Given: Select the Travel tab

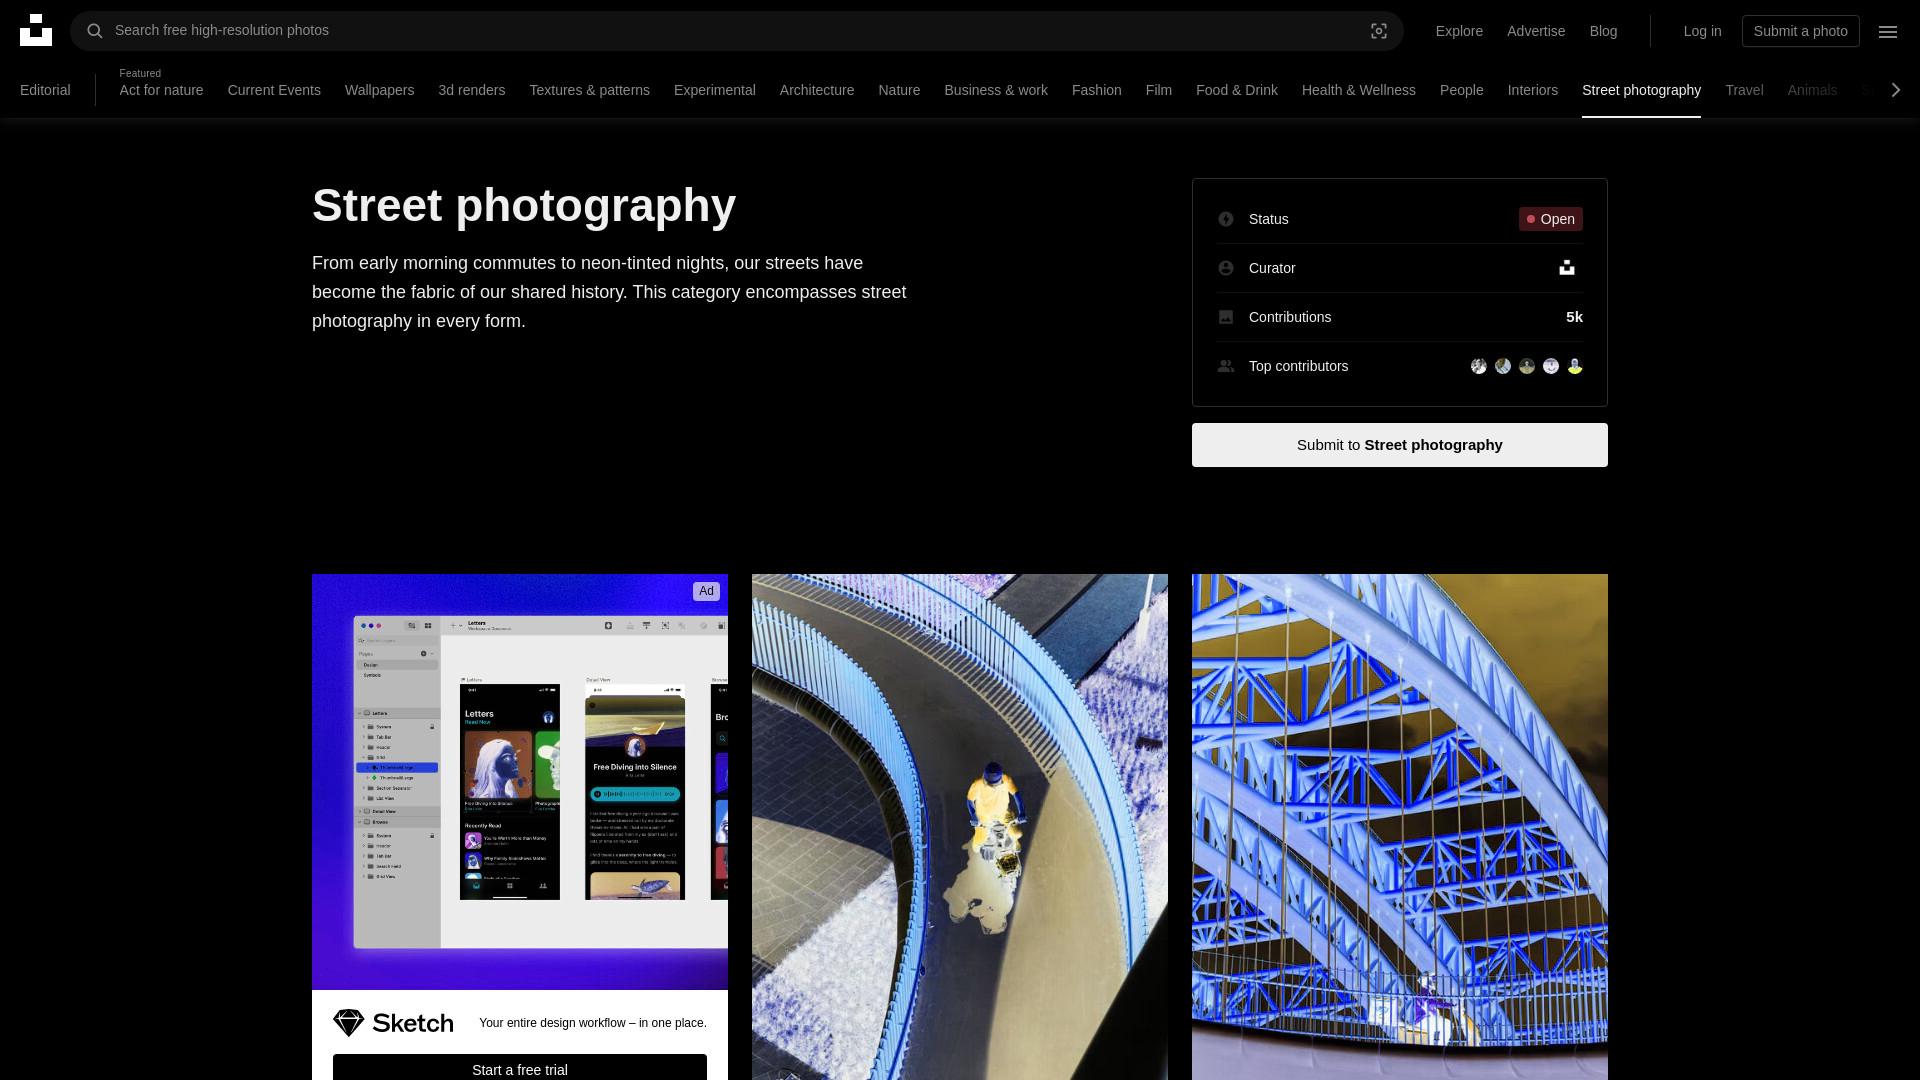Looking at the screenshot, I should (1744, 90).
